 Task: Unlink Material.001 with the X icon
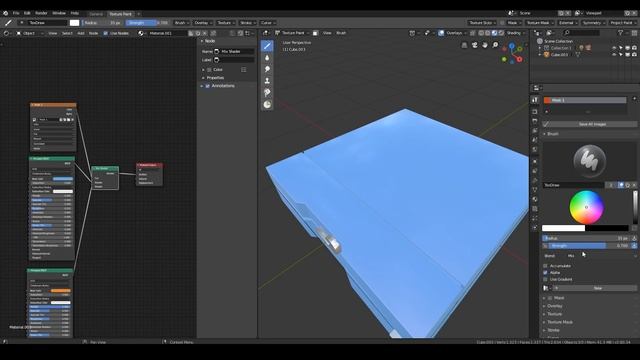click(205, 33)
